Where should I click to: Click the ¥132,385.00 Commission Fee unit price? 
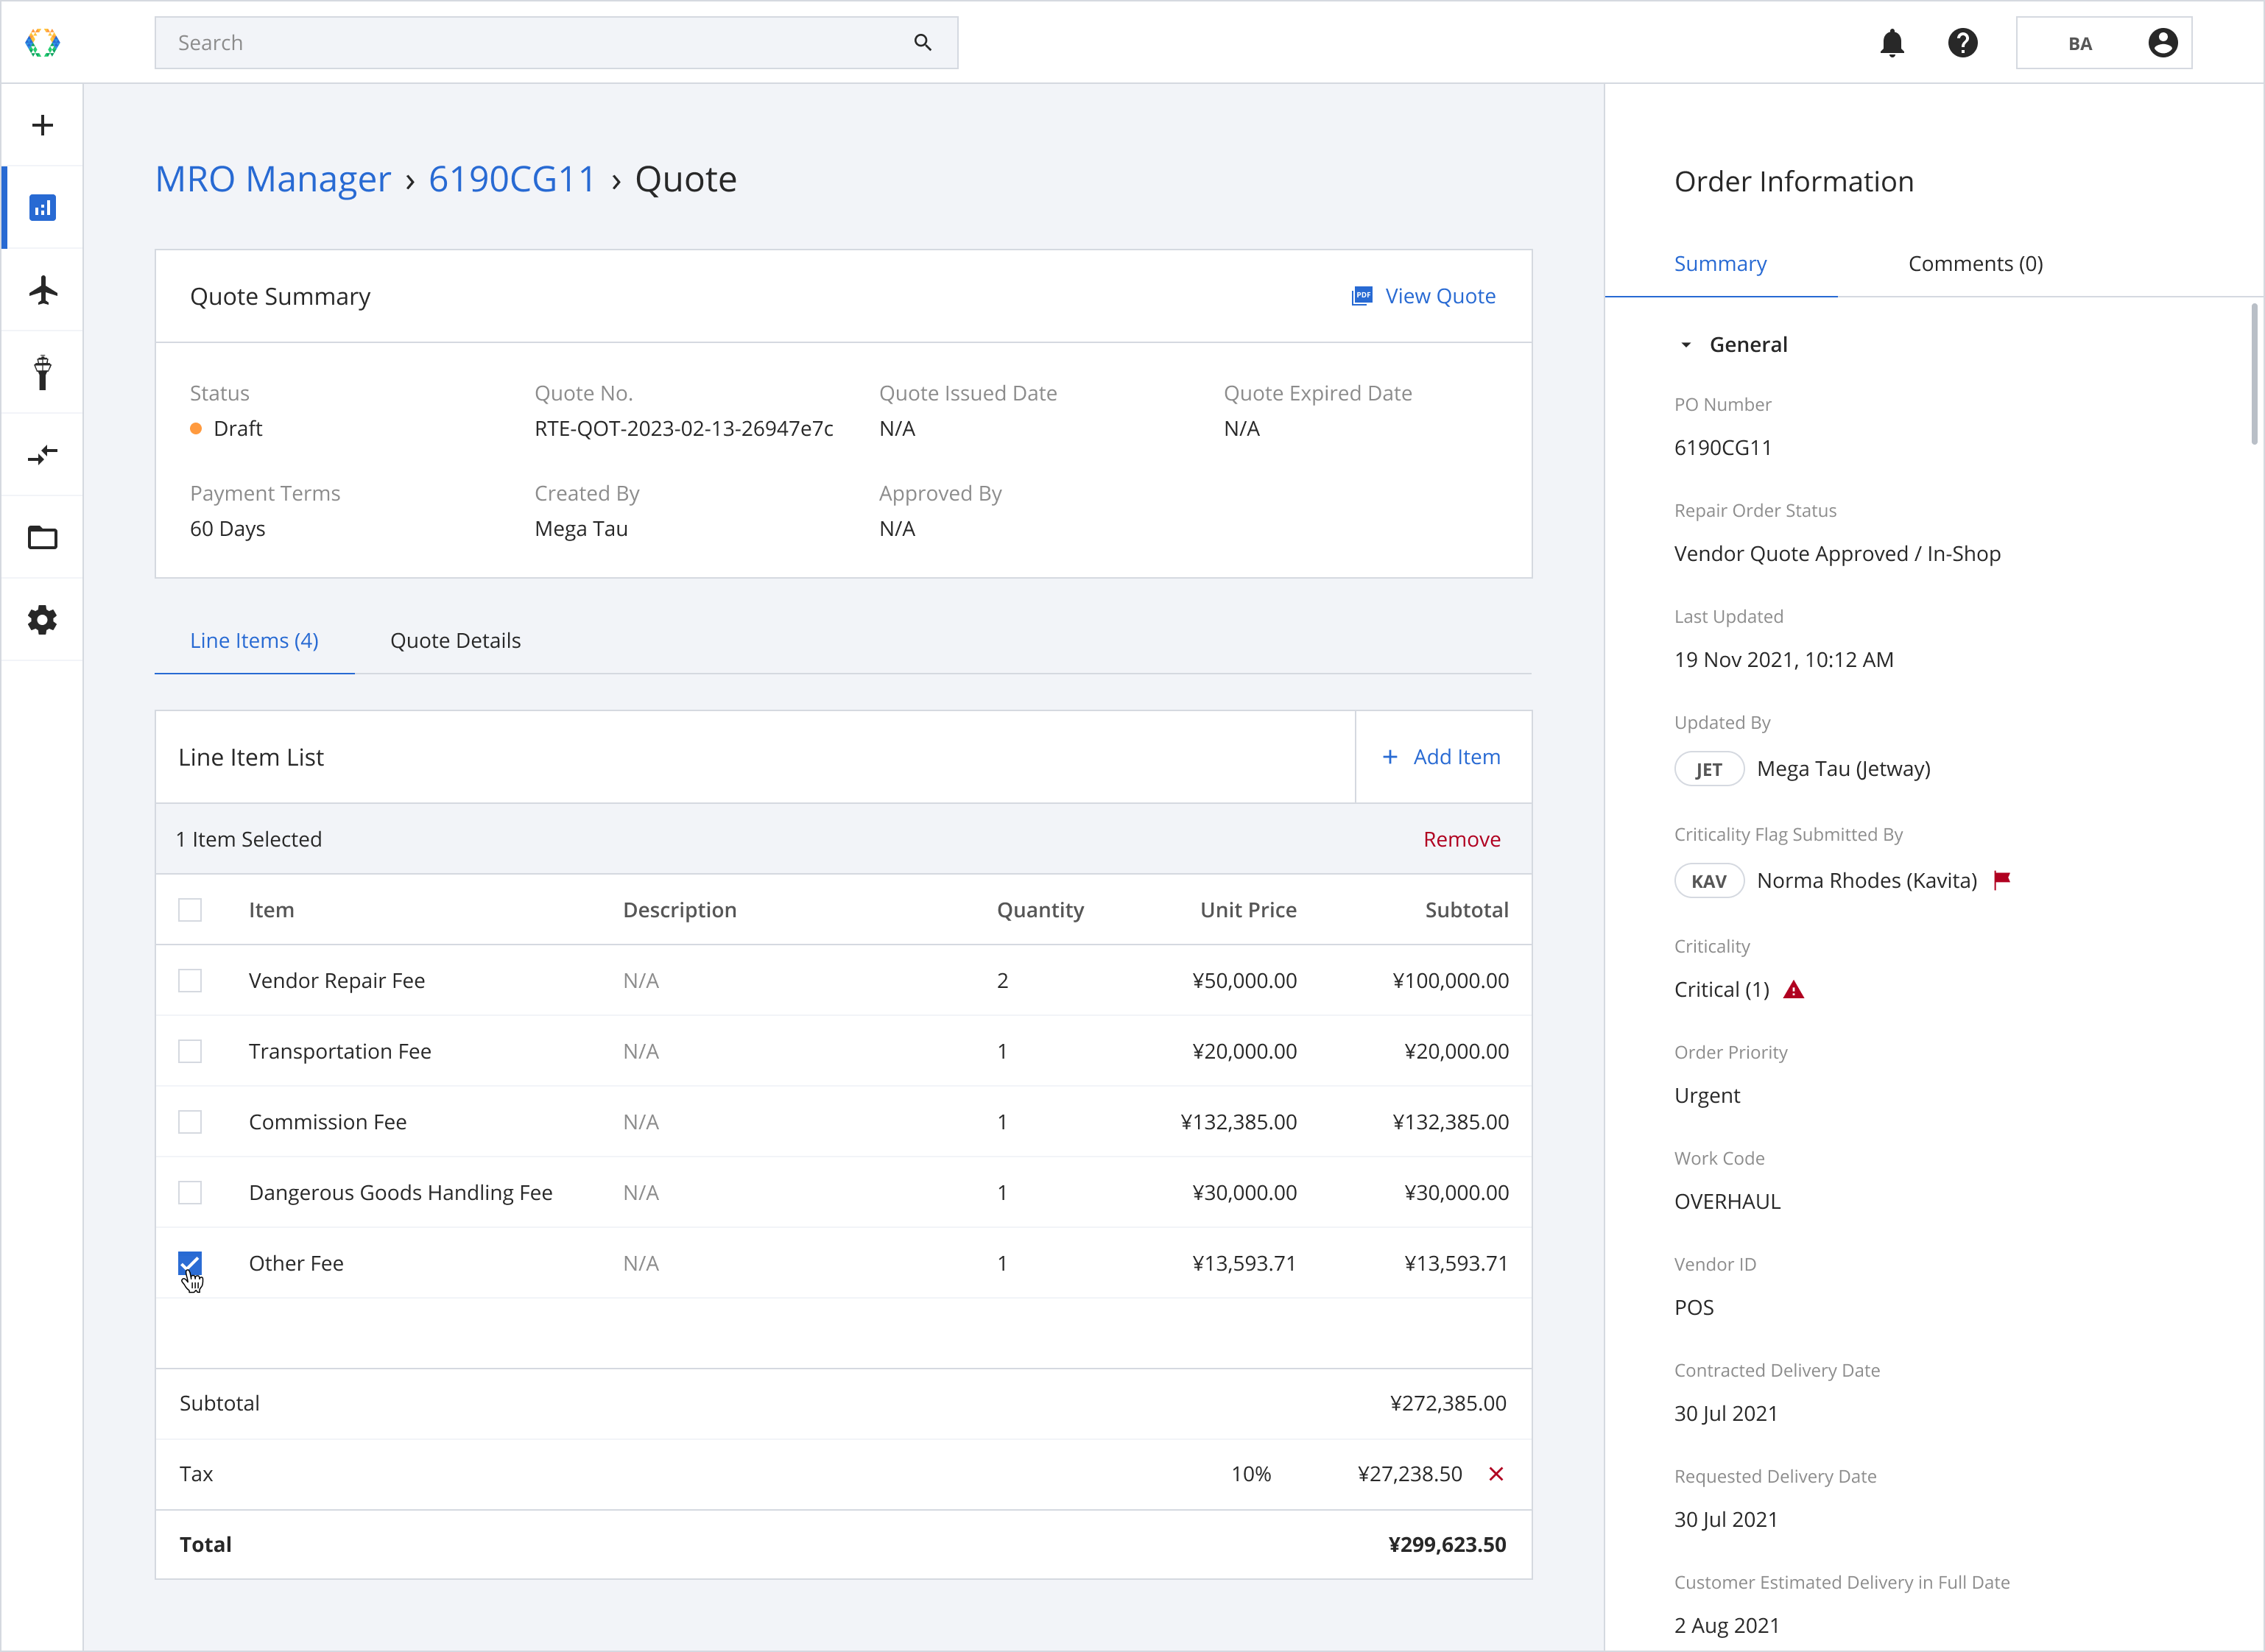click(1238, 1122)
